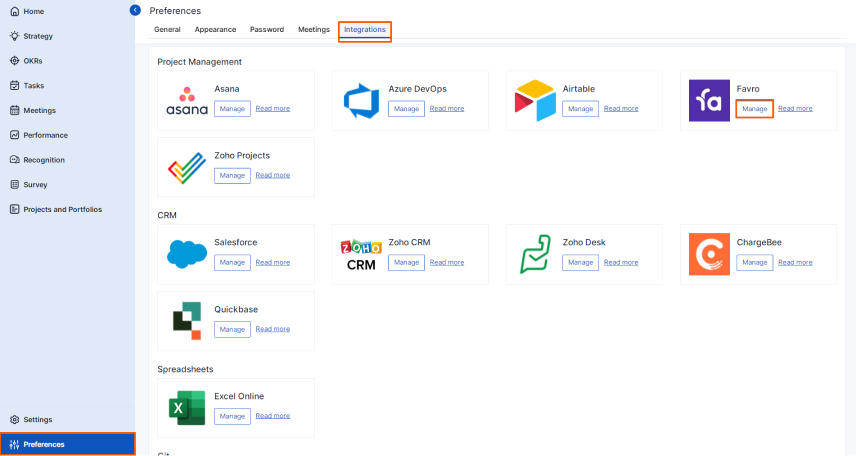This screenshot has height=456, width=856.
Task: Click the Meetings calendar icon
Action: (x=15, y=110)
